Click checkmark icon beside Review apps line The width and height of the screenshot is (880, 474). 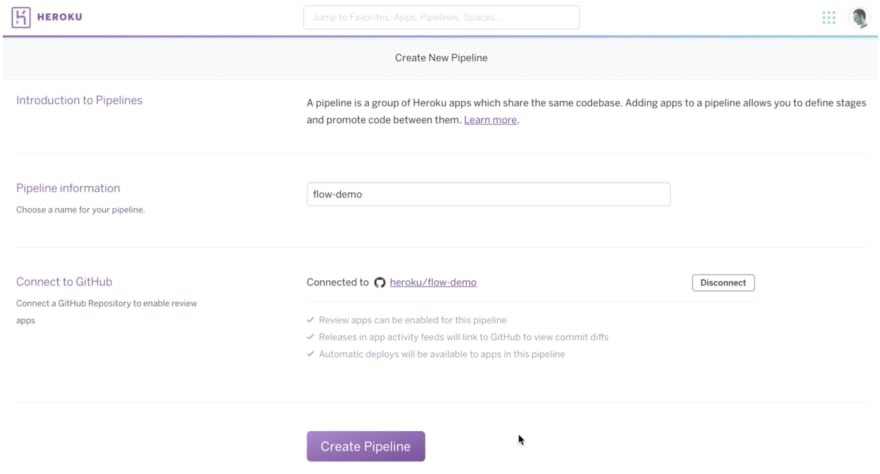click(x=310, y=320)
